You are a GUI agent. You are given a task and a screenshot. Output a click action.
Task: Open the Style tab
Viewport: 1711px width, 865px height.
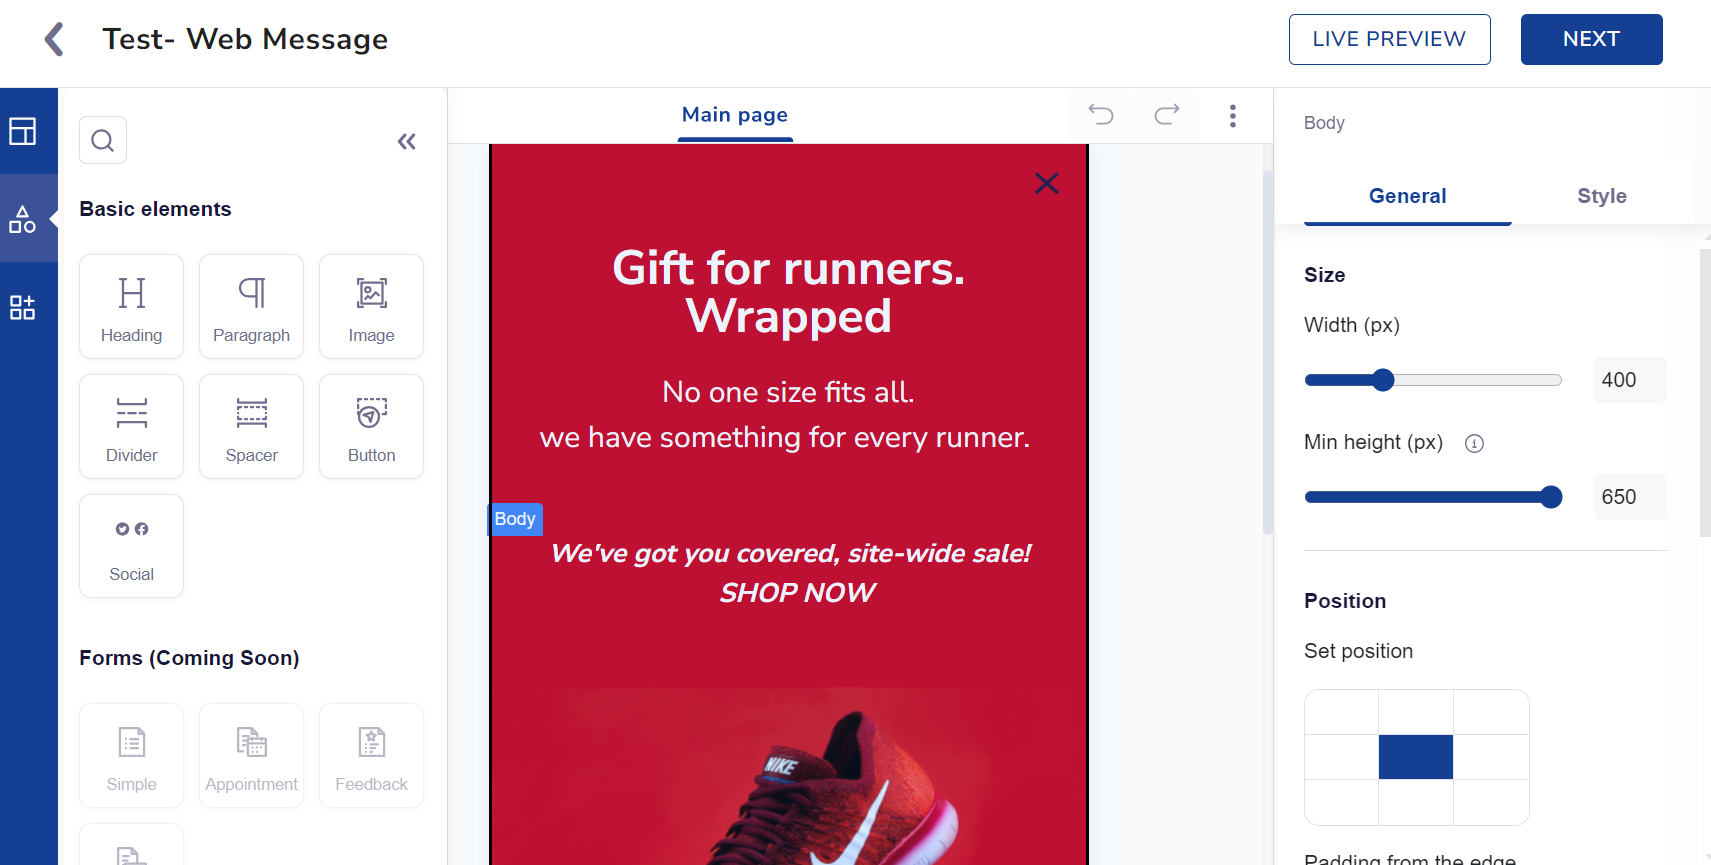[x=1602, y=196]
